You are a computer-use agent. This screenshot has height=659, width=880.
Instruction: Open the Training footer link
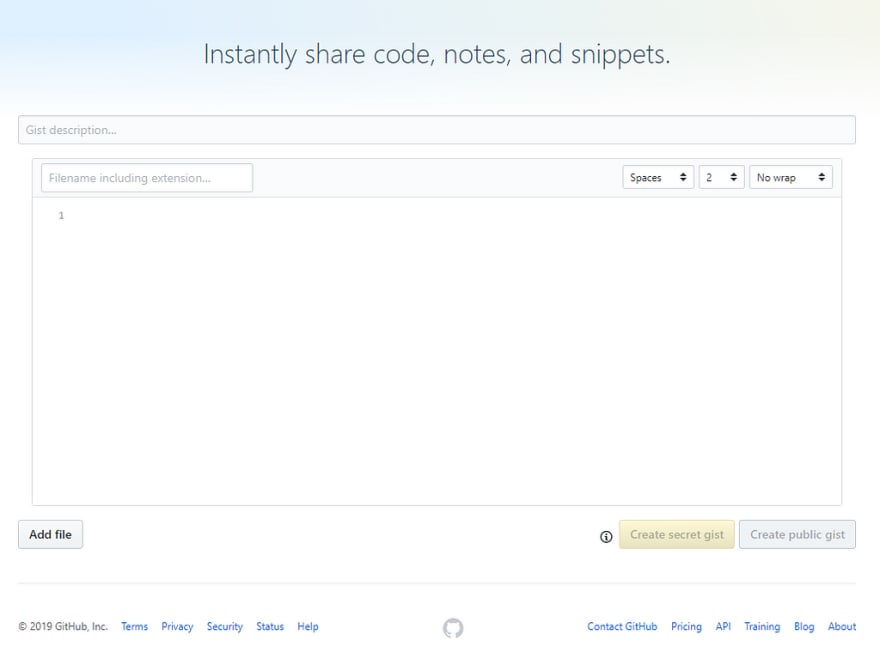click(x=762, y=626)
